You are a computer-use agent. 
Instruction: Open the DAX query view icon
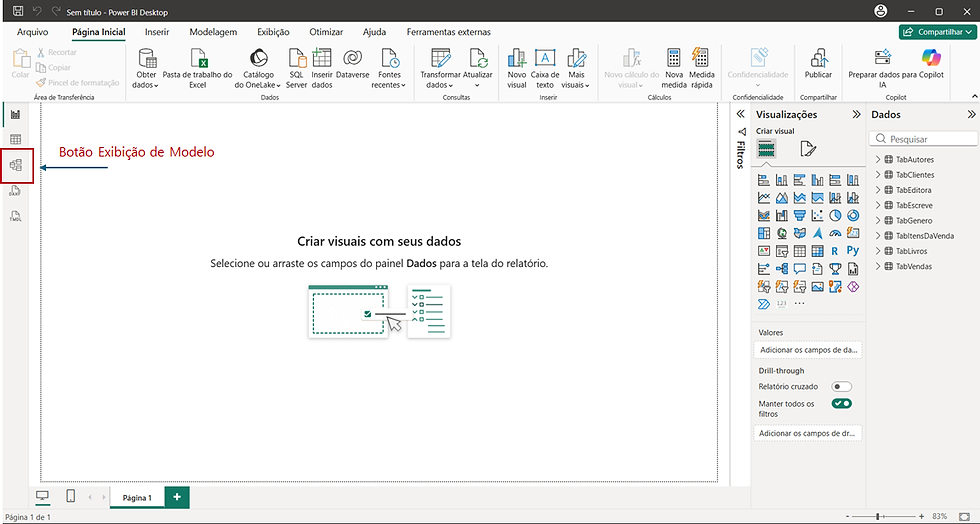[x=16, y=191]
